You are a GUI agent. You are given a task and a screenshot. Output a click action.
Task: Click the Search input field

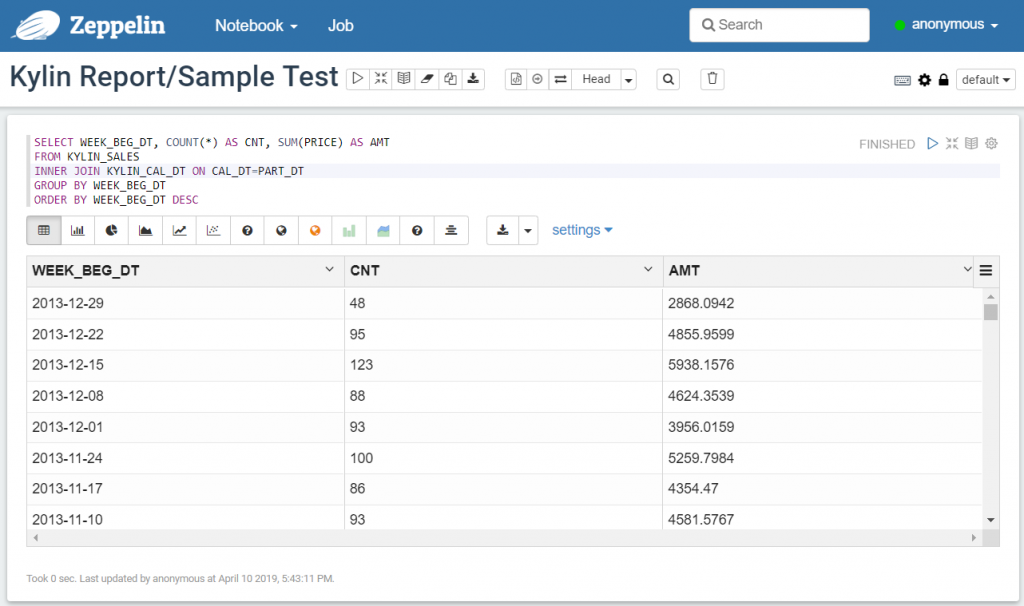point(779,25)
